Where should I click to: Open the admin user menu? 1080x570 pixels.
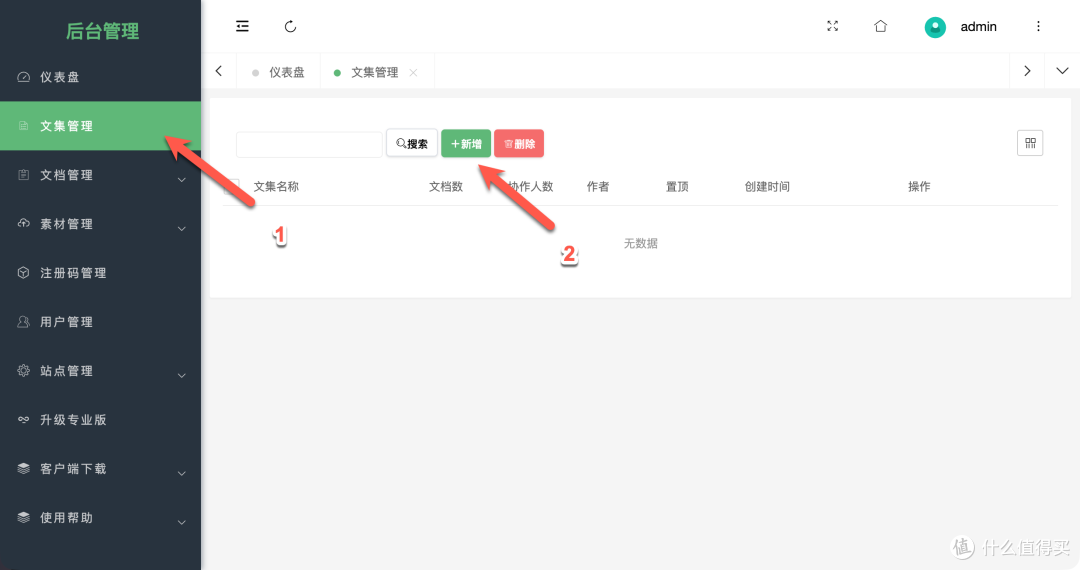(978, 27)
